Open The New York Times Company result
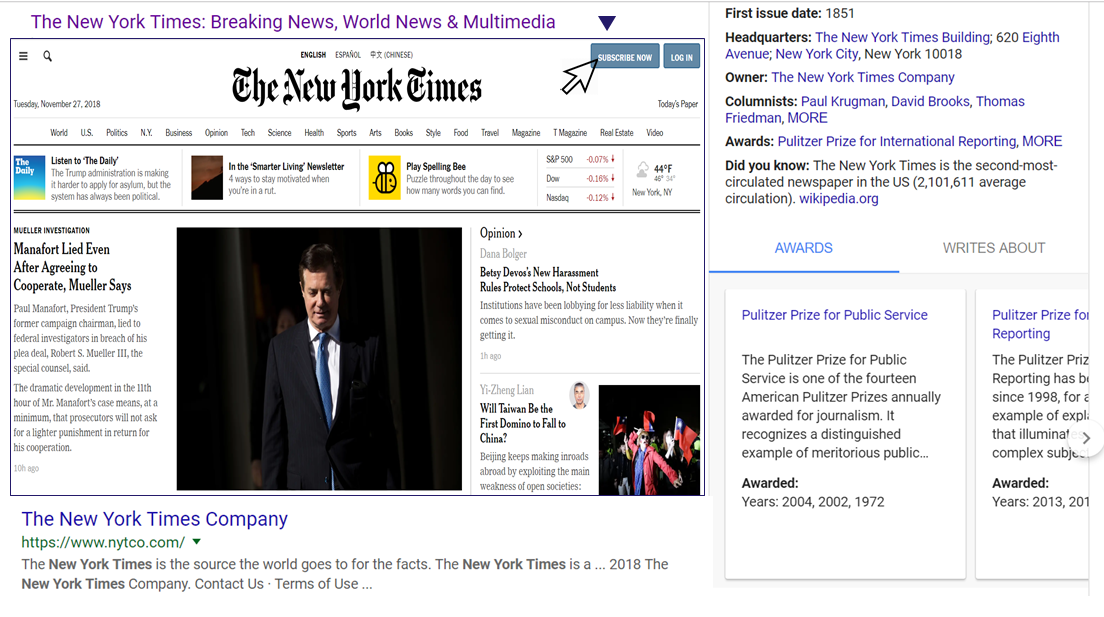 [x=154, y=519]
